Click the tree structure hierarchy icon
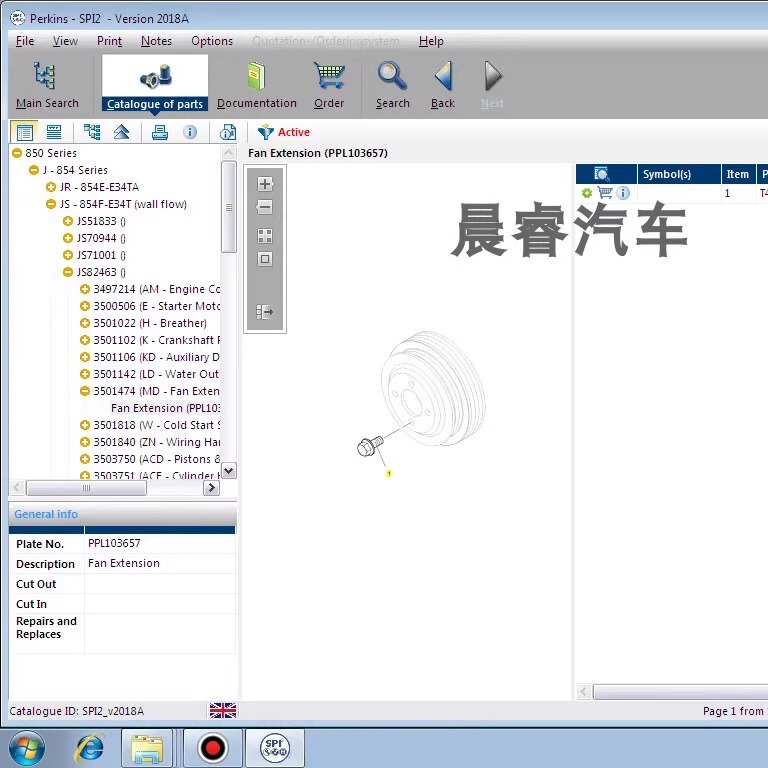Screen dimensions: 768x768 pyautogui.click(x=92, y=132)
